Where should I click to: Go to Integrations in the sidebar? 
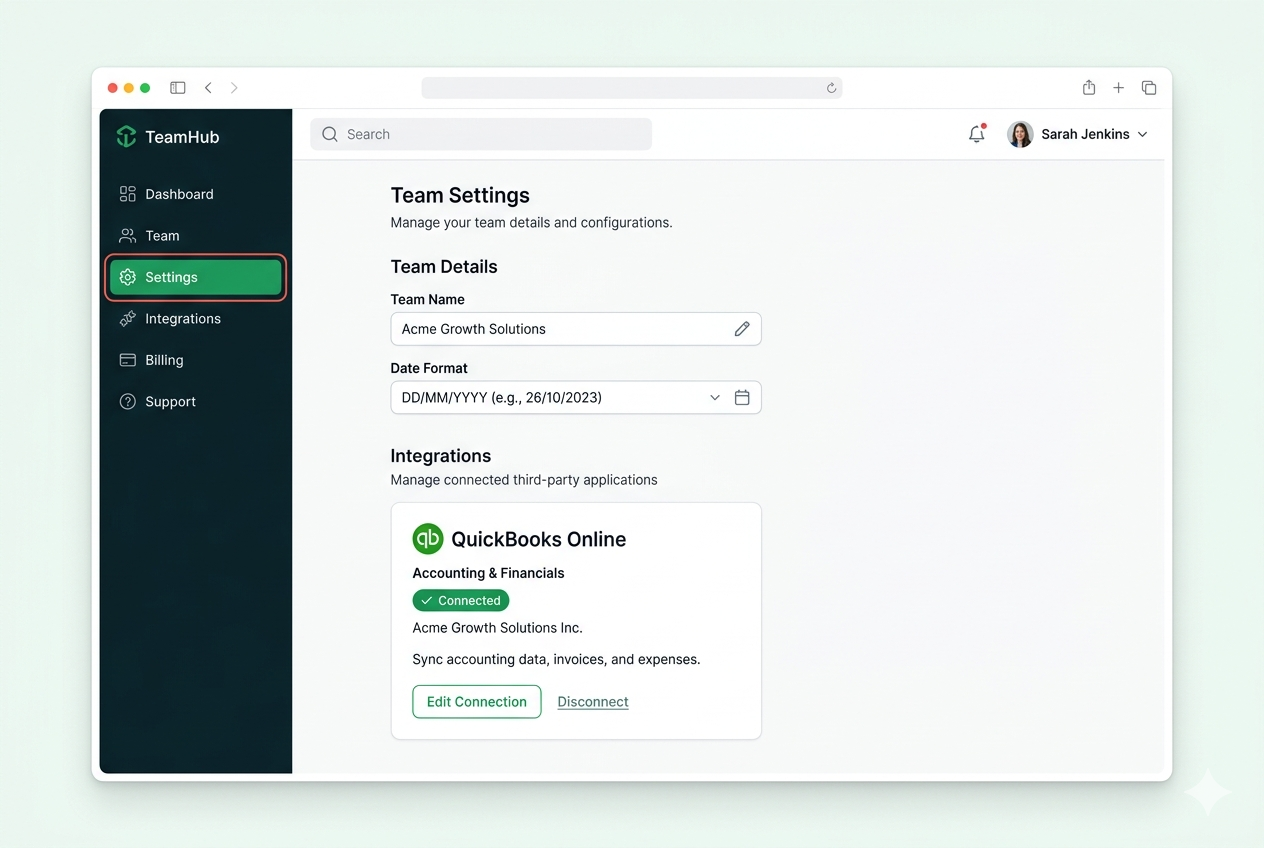coord(196,319)
